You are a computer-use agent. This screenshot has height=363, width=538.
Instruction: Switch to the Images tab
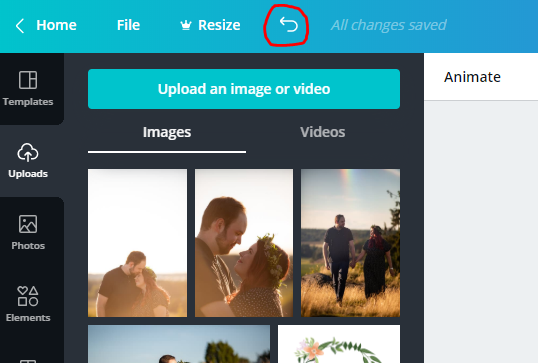click(x=167, y=132)
